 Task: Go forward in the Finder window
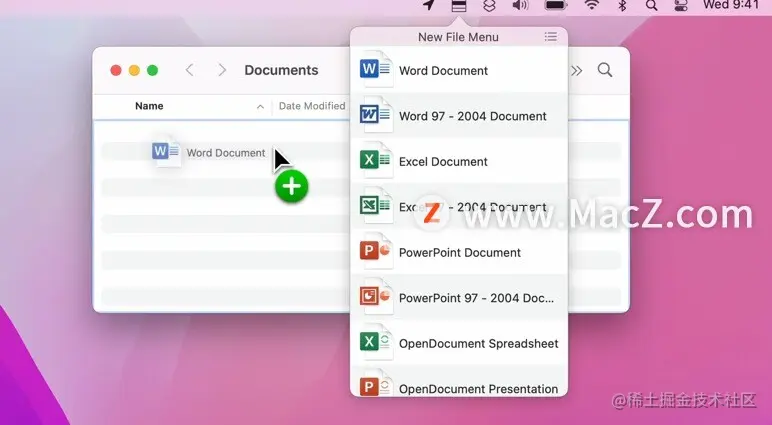click(x=222, y=70)
